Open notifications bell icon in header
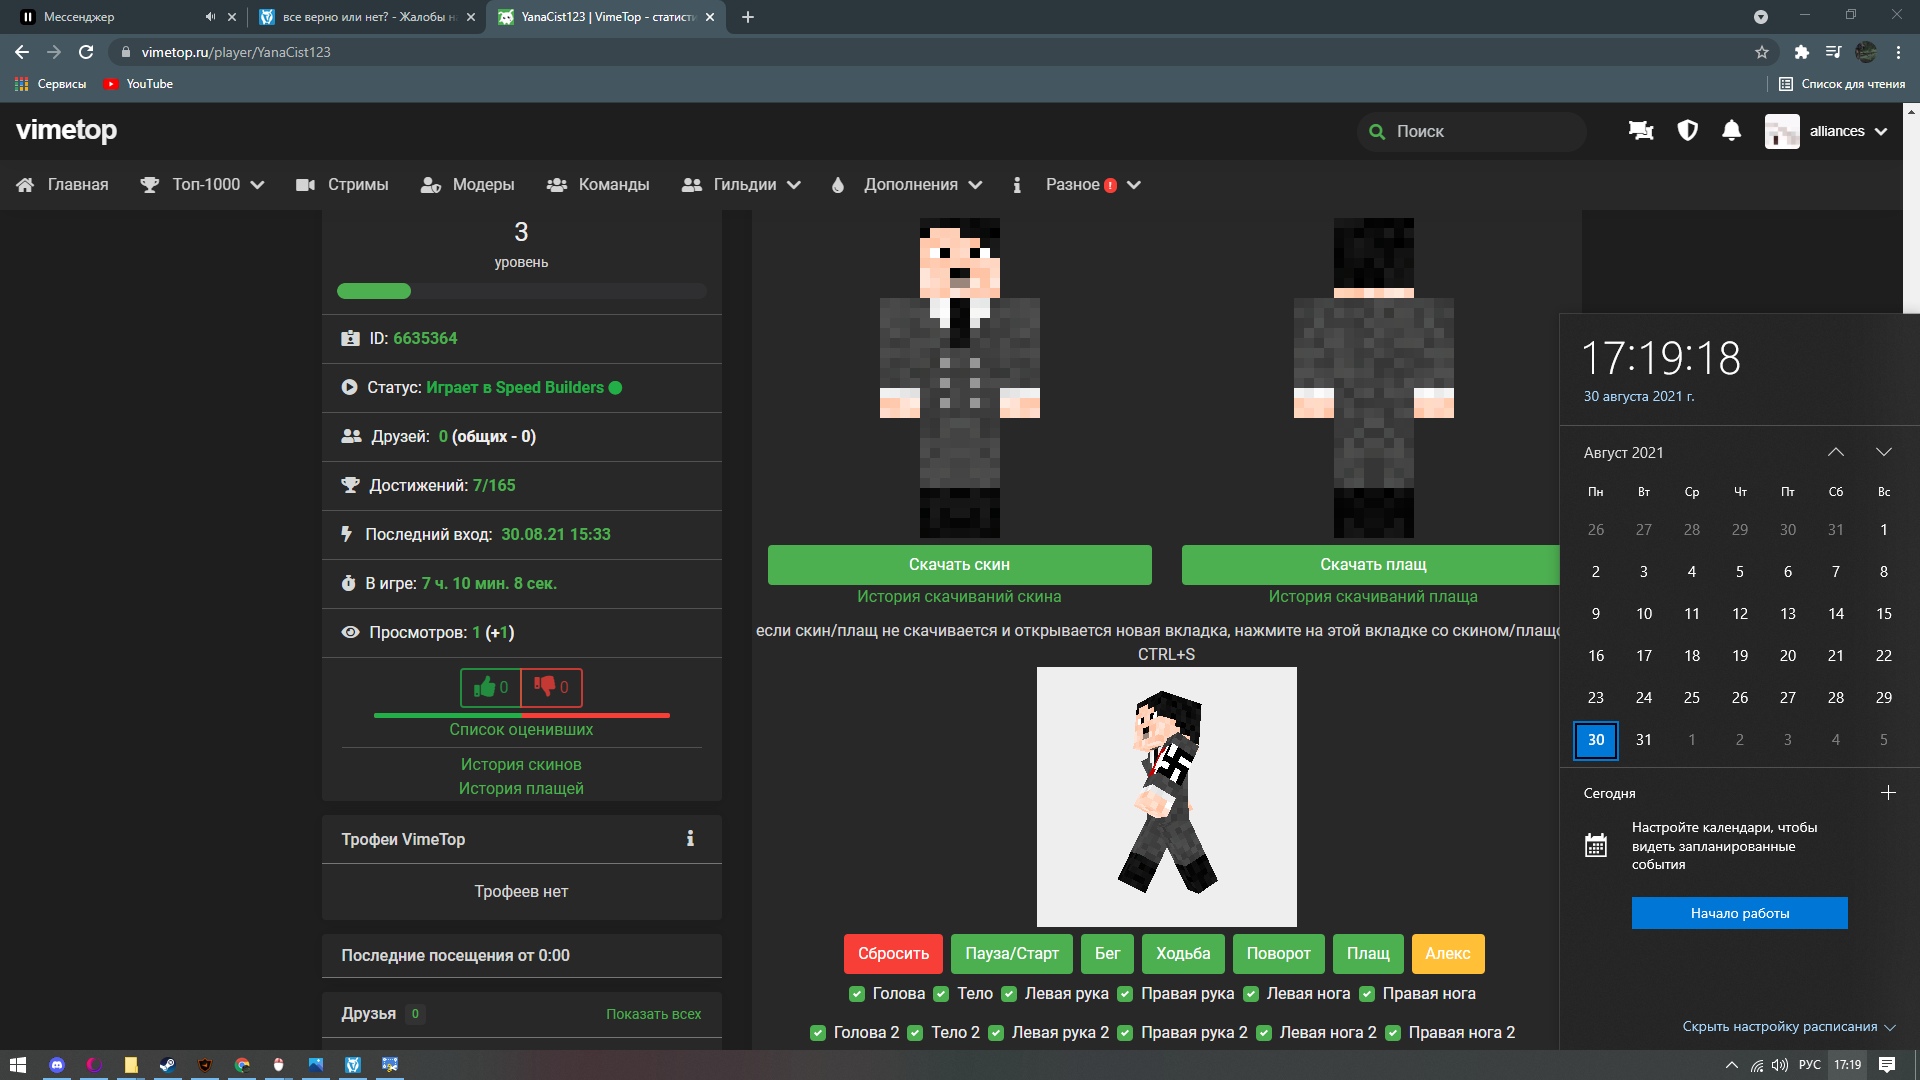The image size is (1920, 1080). [x=1732, y=131]
